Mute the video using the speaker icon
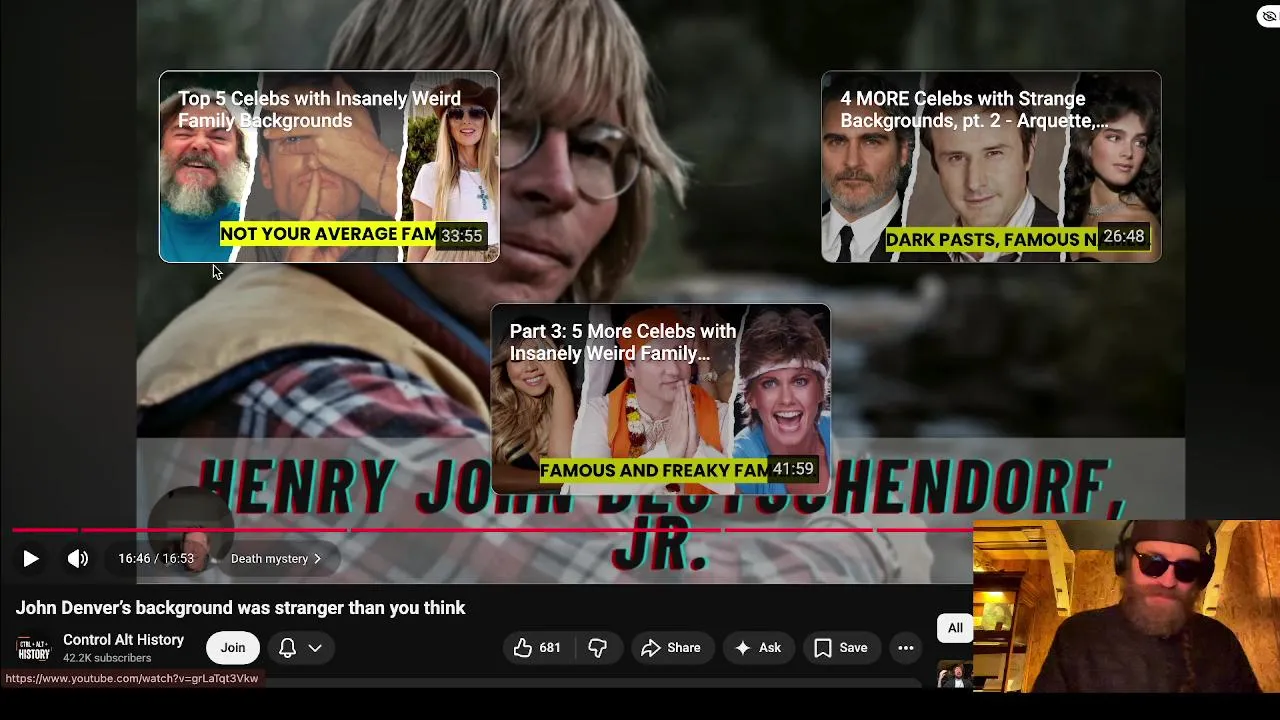Screen dimensions: 1280x720 (78, 559)
